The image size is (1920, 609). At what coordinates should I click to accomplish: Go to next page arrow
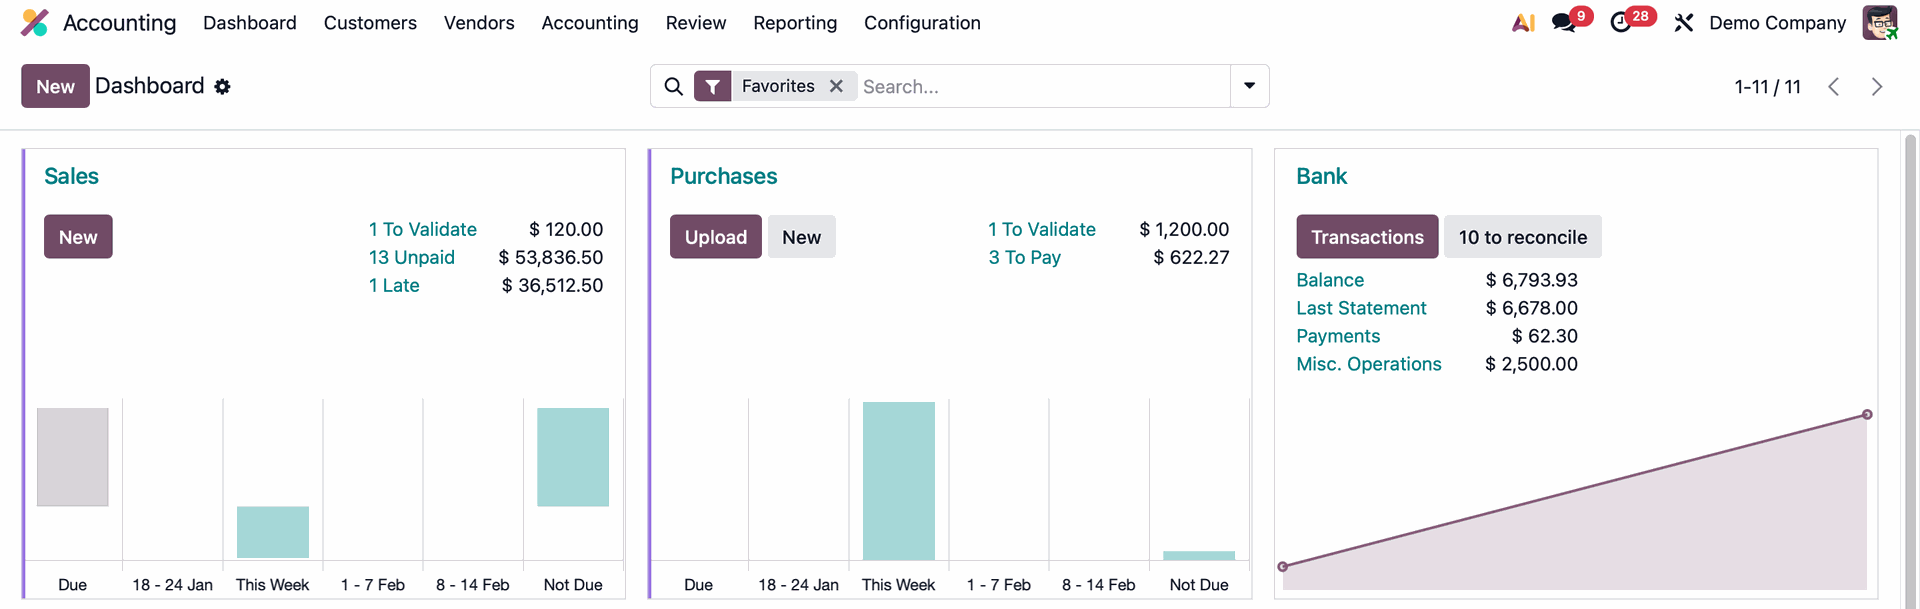tap(1877, 87)
